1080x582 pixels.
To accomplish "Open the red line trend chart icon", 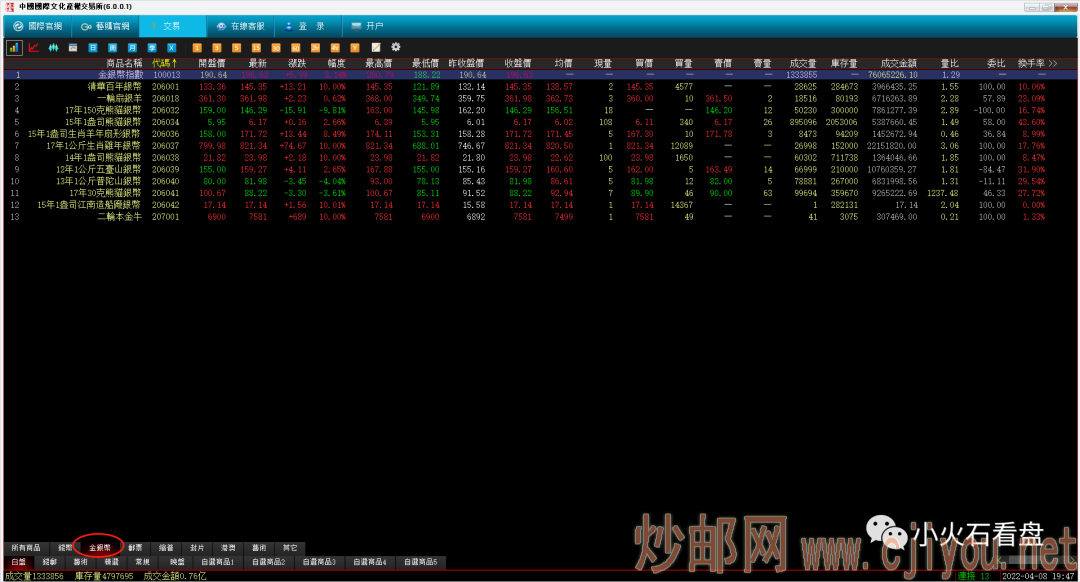I will pyautogui.click(x=34, y=47).
